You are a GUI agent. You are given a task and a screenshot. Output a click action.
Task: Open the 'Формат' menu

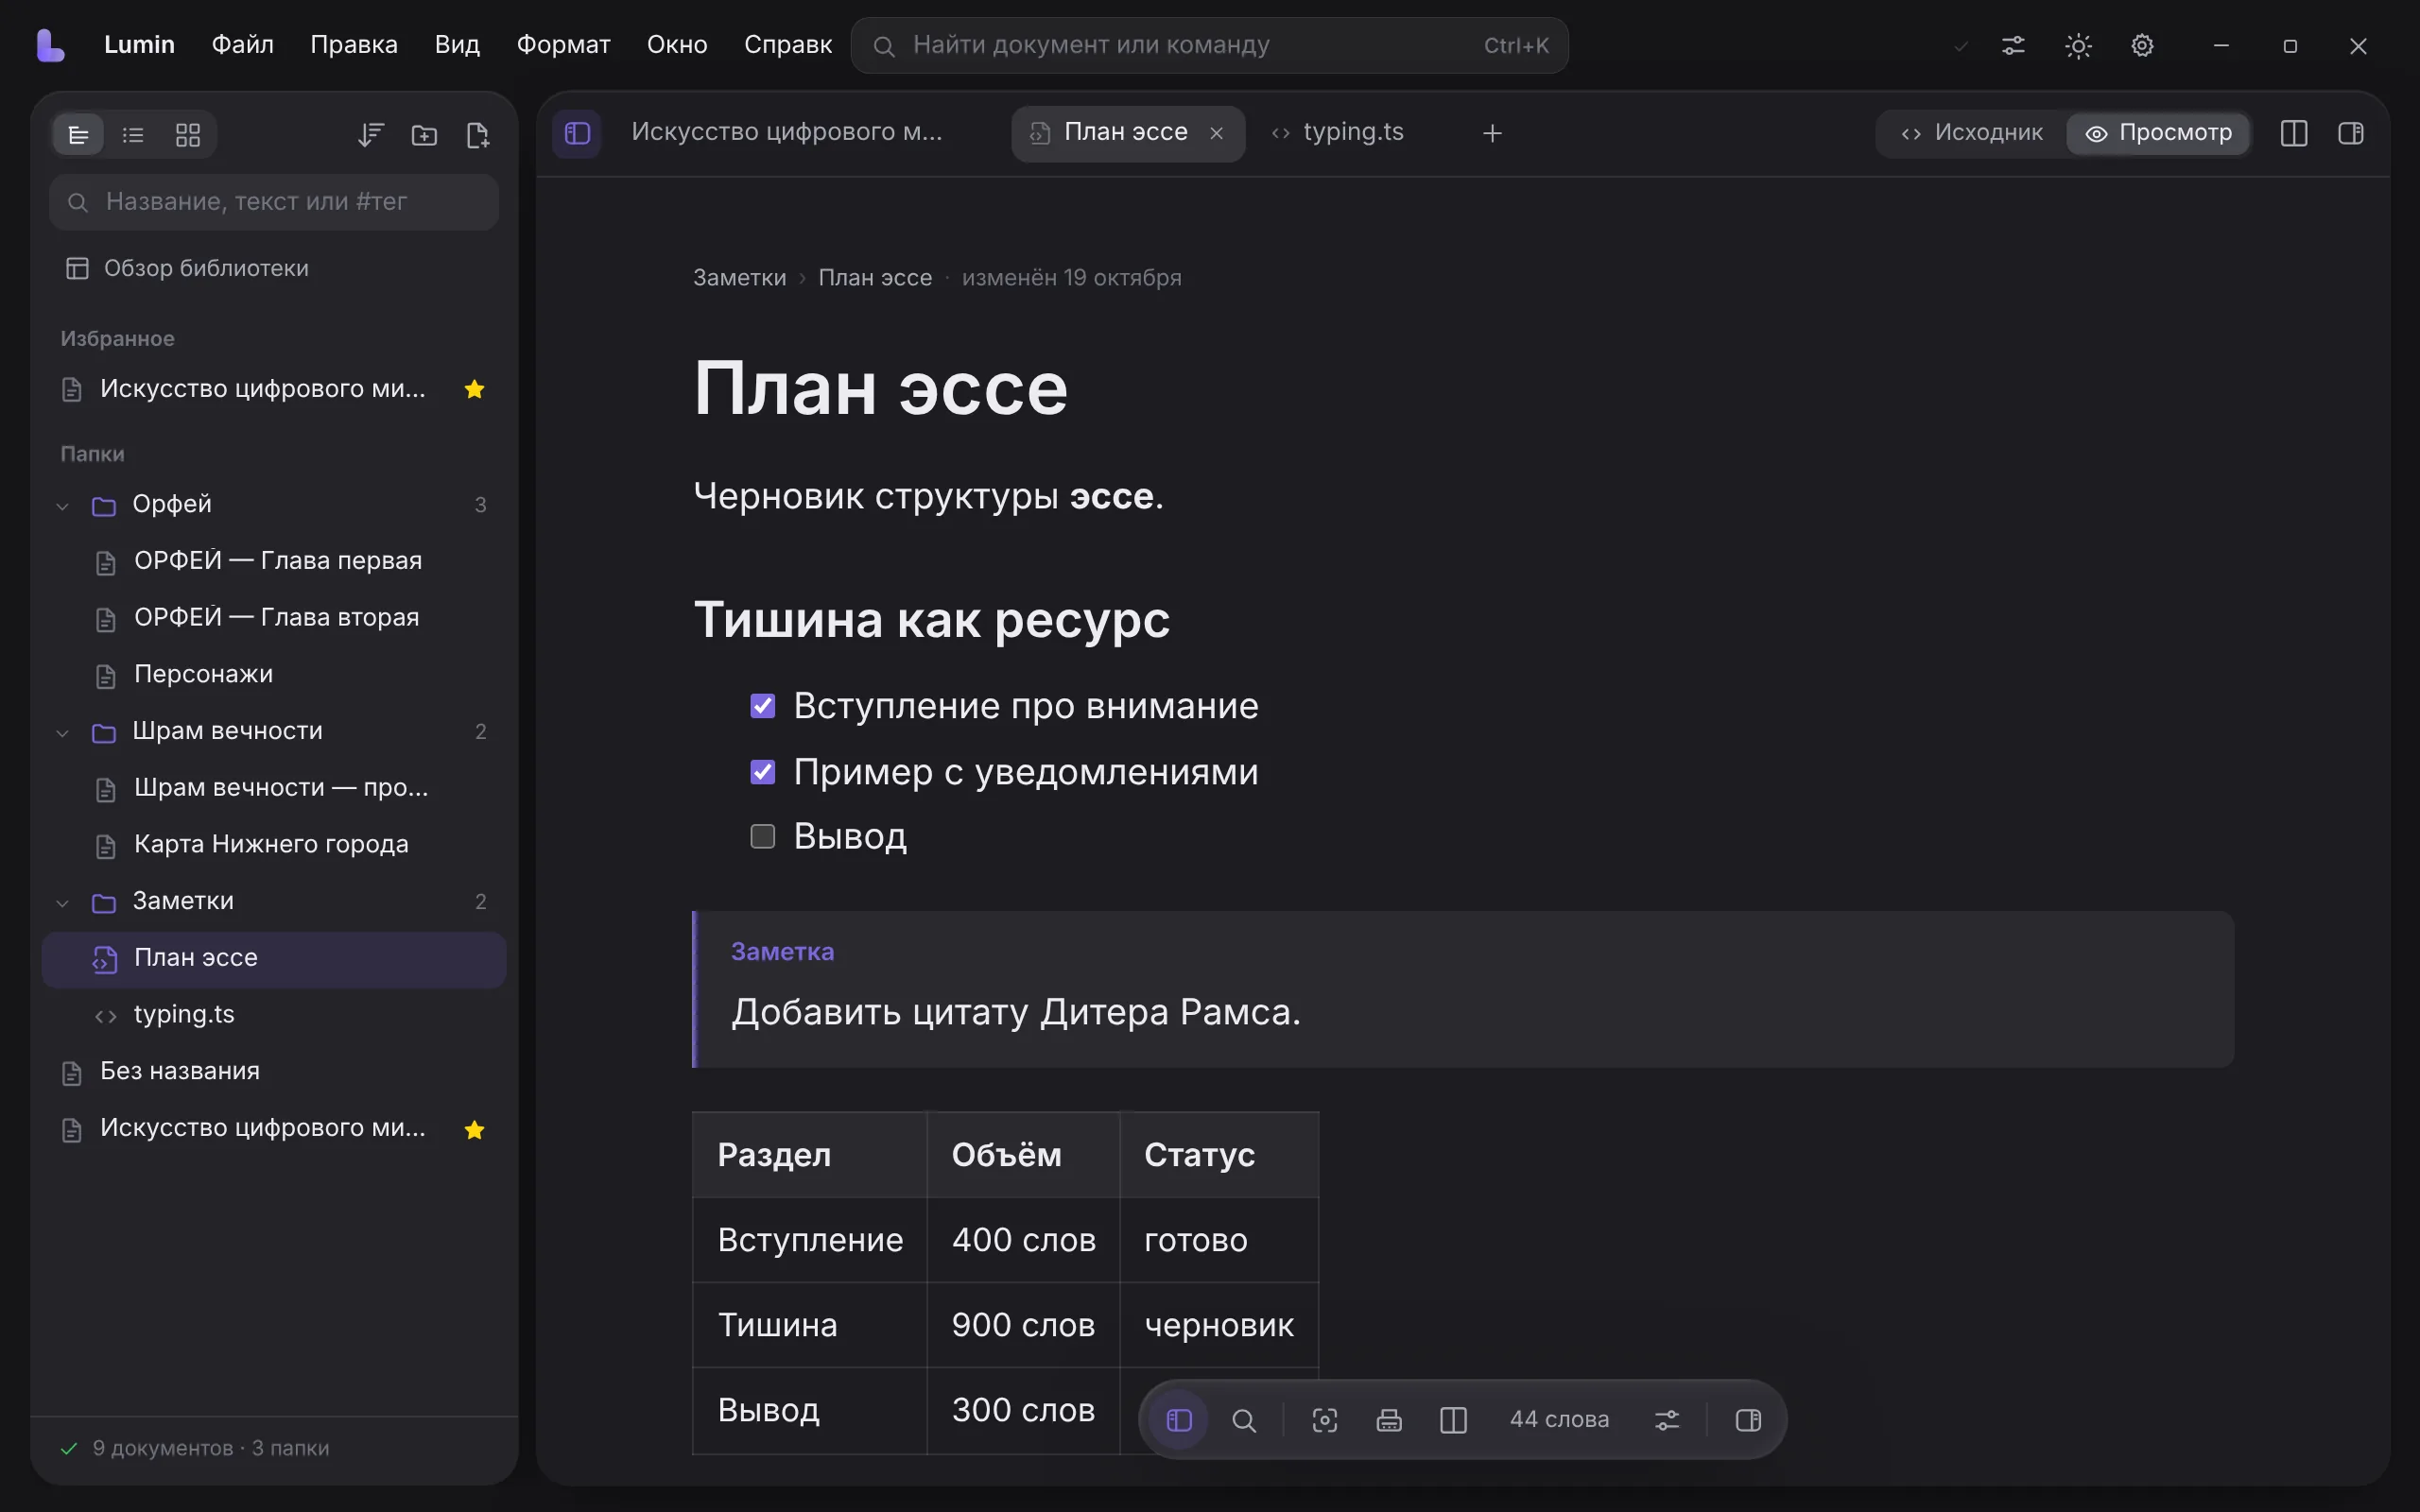coord(563,45)
